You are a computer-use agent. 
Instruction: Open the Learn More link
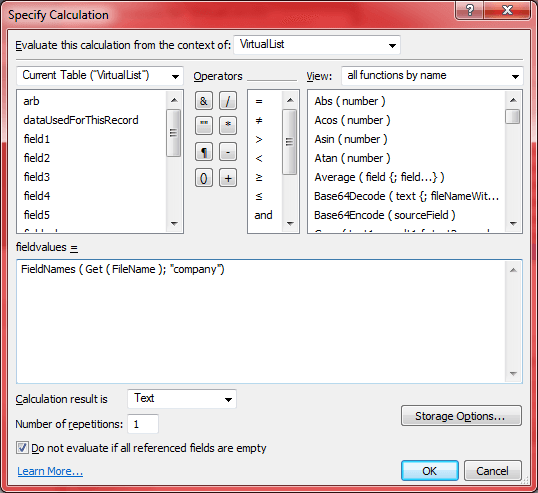[50, 471]
